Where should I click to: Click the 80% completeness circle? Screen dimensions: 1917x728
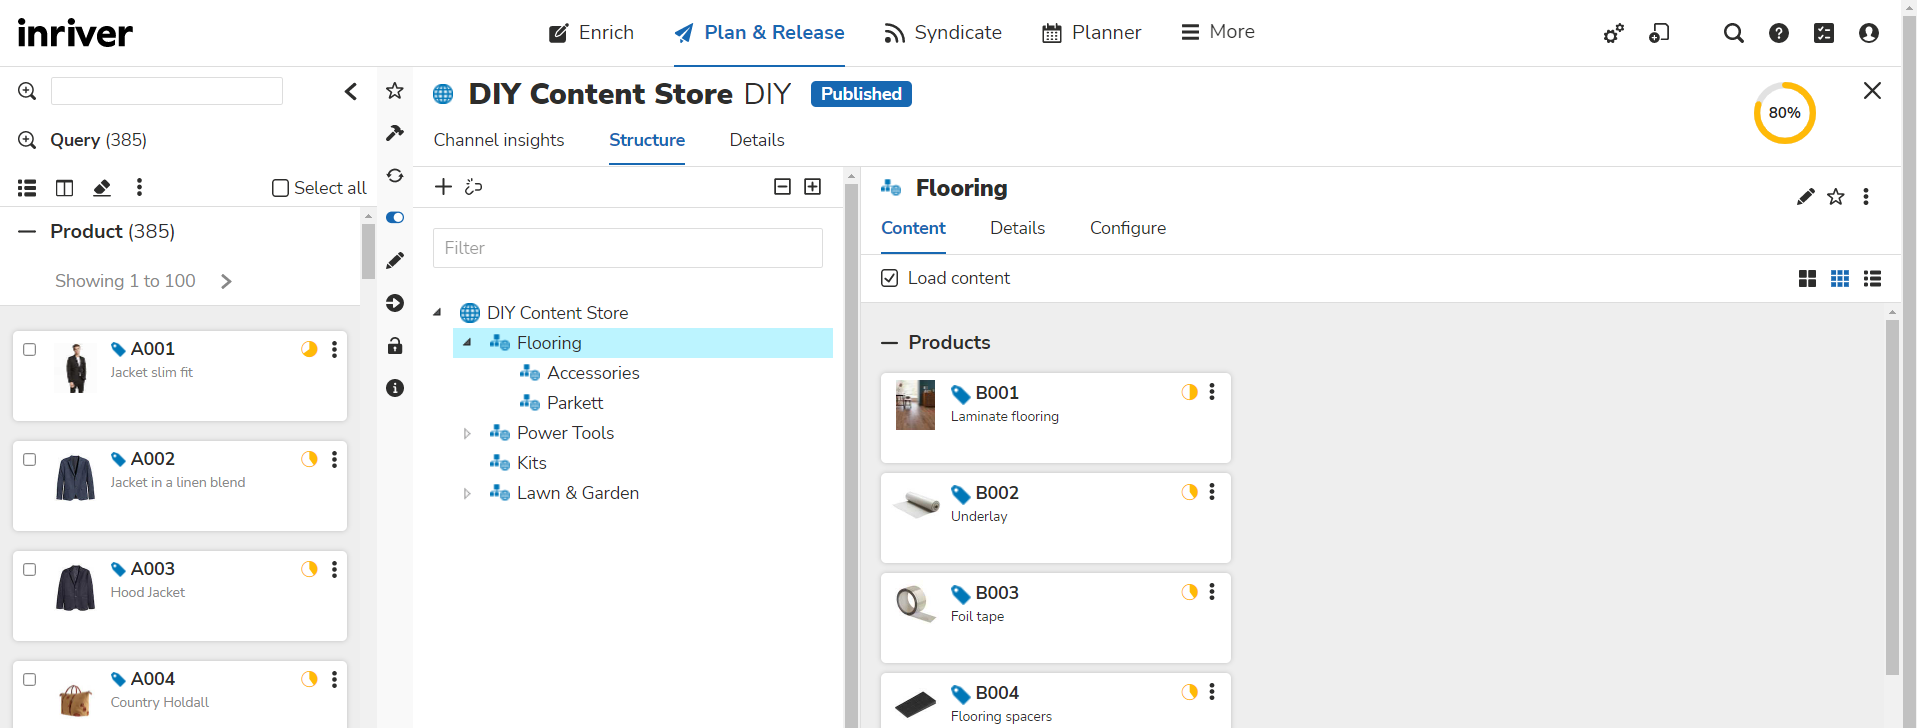point(1785,113)
